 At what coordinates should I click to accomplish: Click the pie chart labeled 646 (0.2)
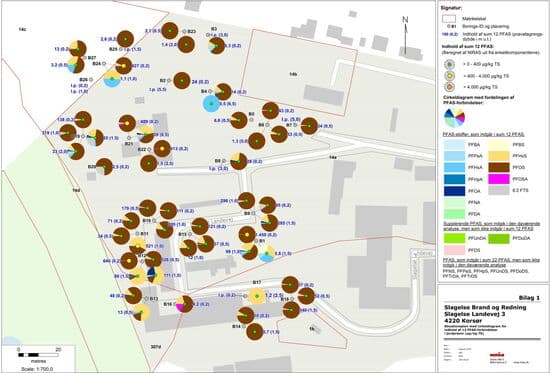tap(129, 261)
